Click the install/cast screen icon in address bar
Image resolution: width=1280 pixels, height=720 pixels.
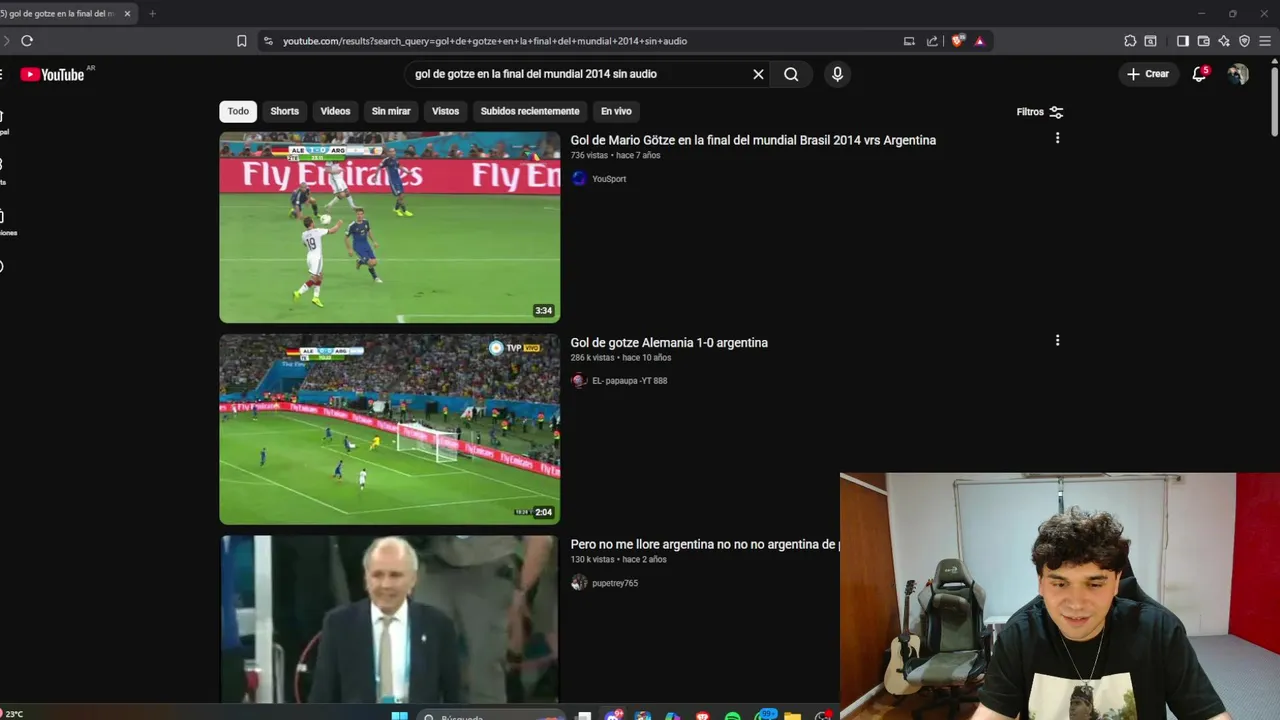point(909,41)
